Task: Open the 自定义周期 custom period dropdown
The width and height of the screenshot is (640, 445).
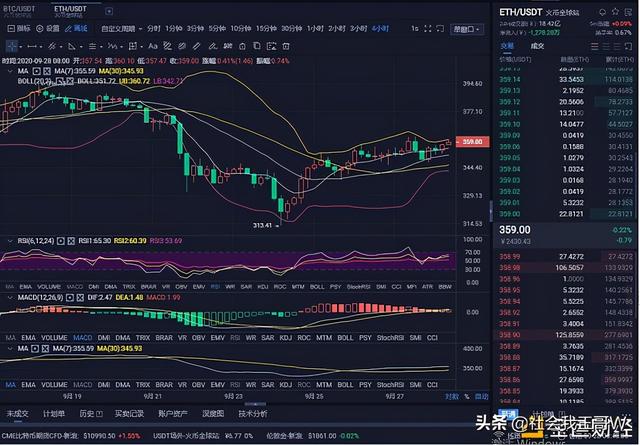Action: (x=122, y=29)
